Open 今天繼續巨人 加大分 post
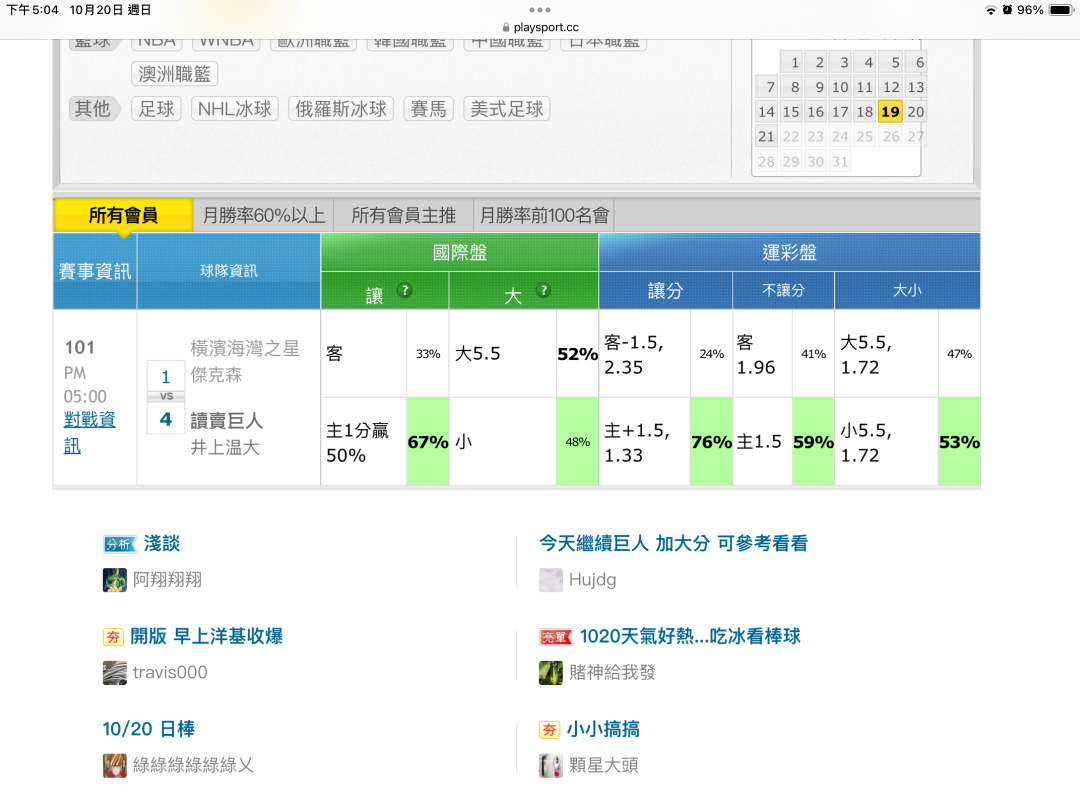 (x=673, y=543)
